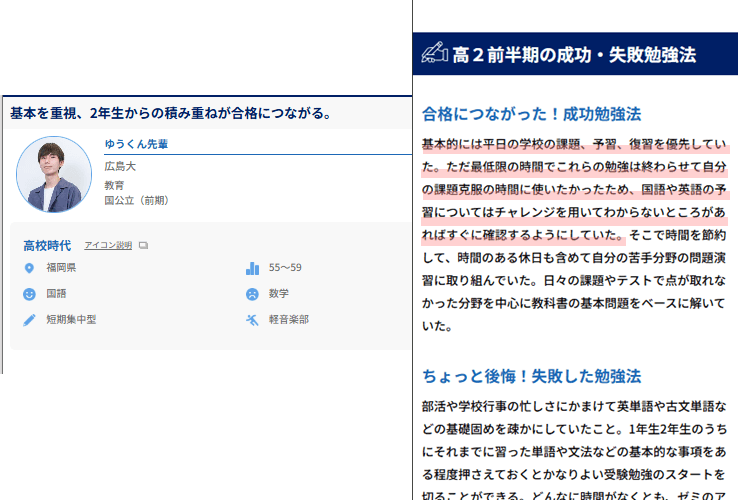This screenshot has width=750, height=500.
Task: Click the location pin icon beside 福岡県
Action: tap(29, 268)
